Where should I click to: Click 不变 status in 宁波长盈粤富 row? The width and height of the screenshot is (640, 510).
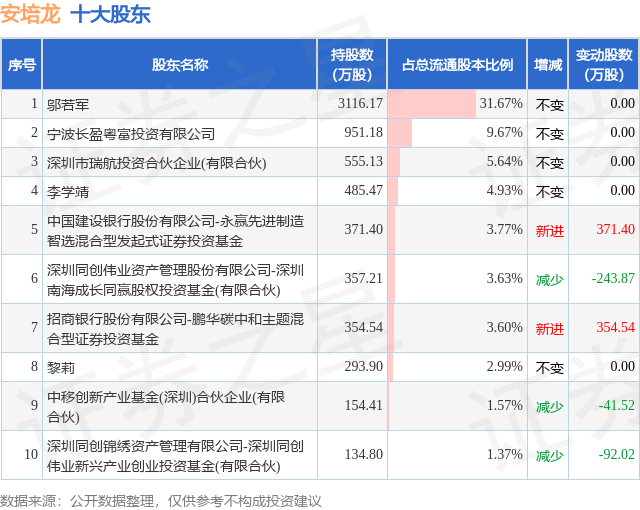pyautogui.click(x=549, y=134)
